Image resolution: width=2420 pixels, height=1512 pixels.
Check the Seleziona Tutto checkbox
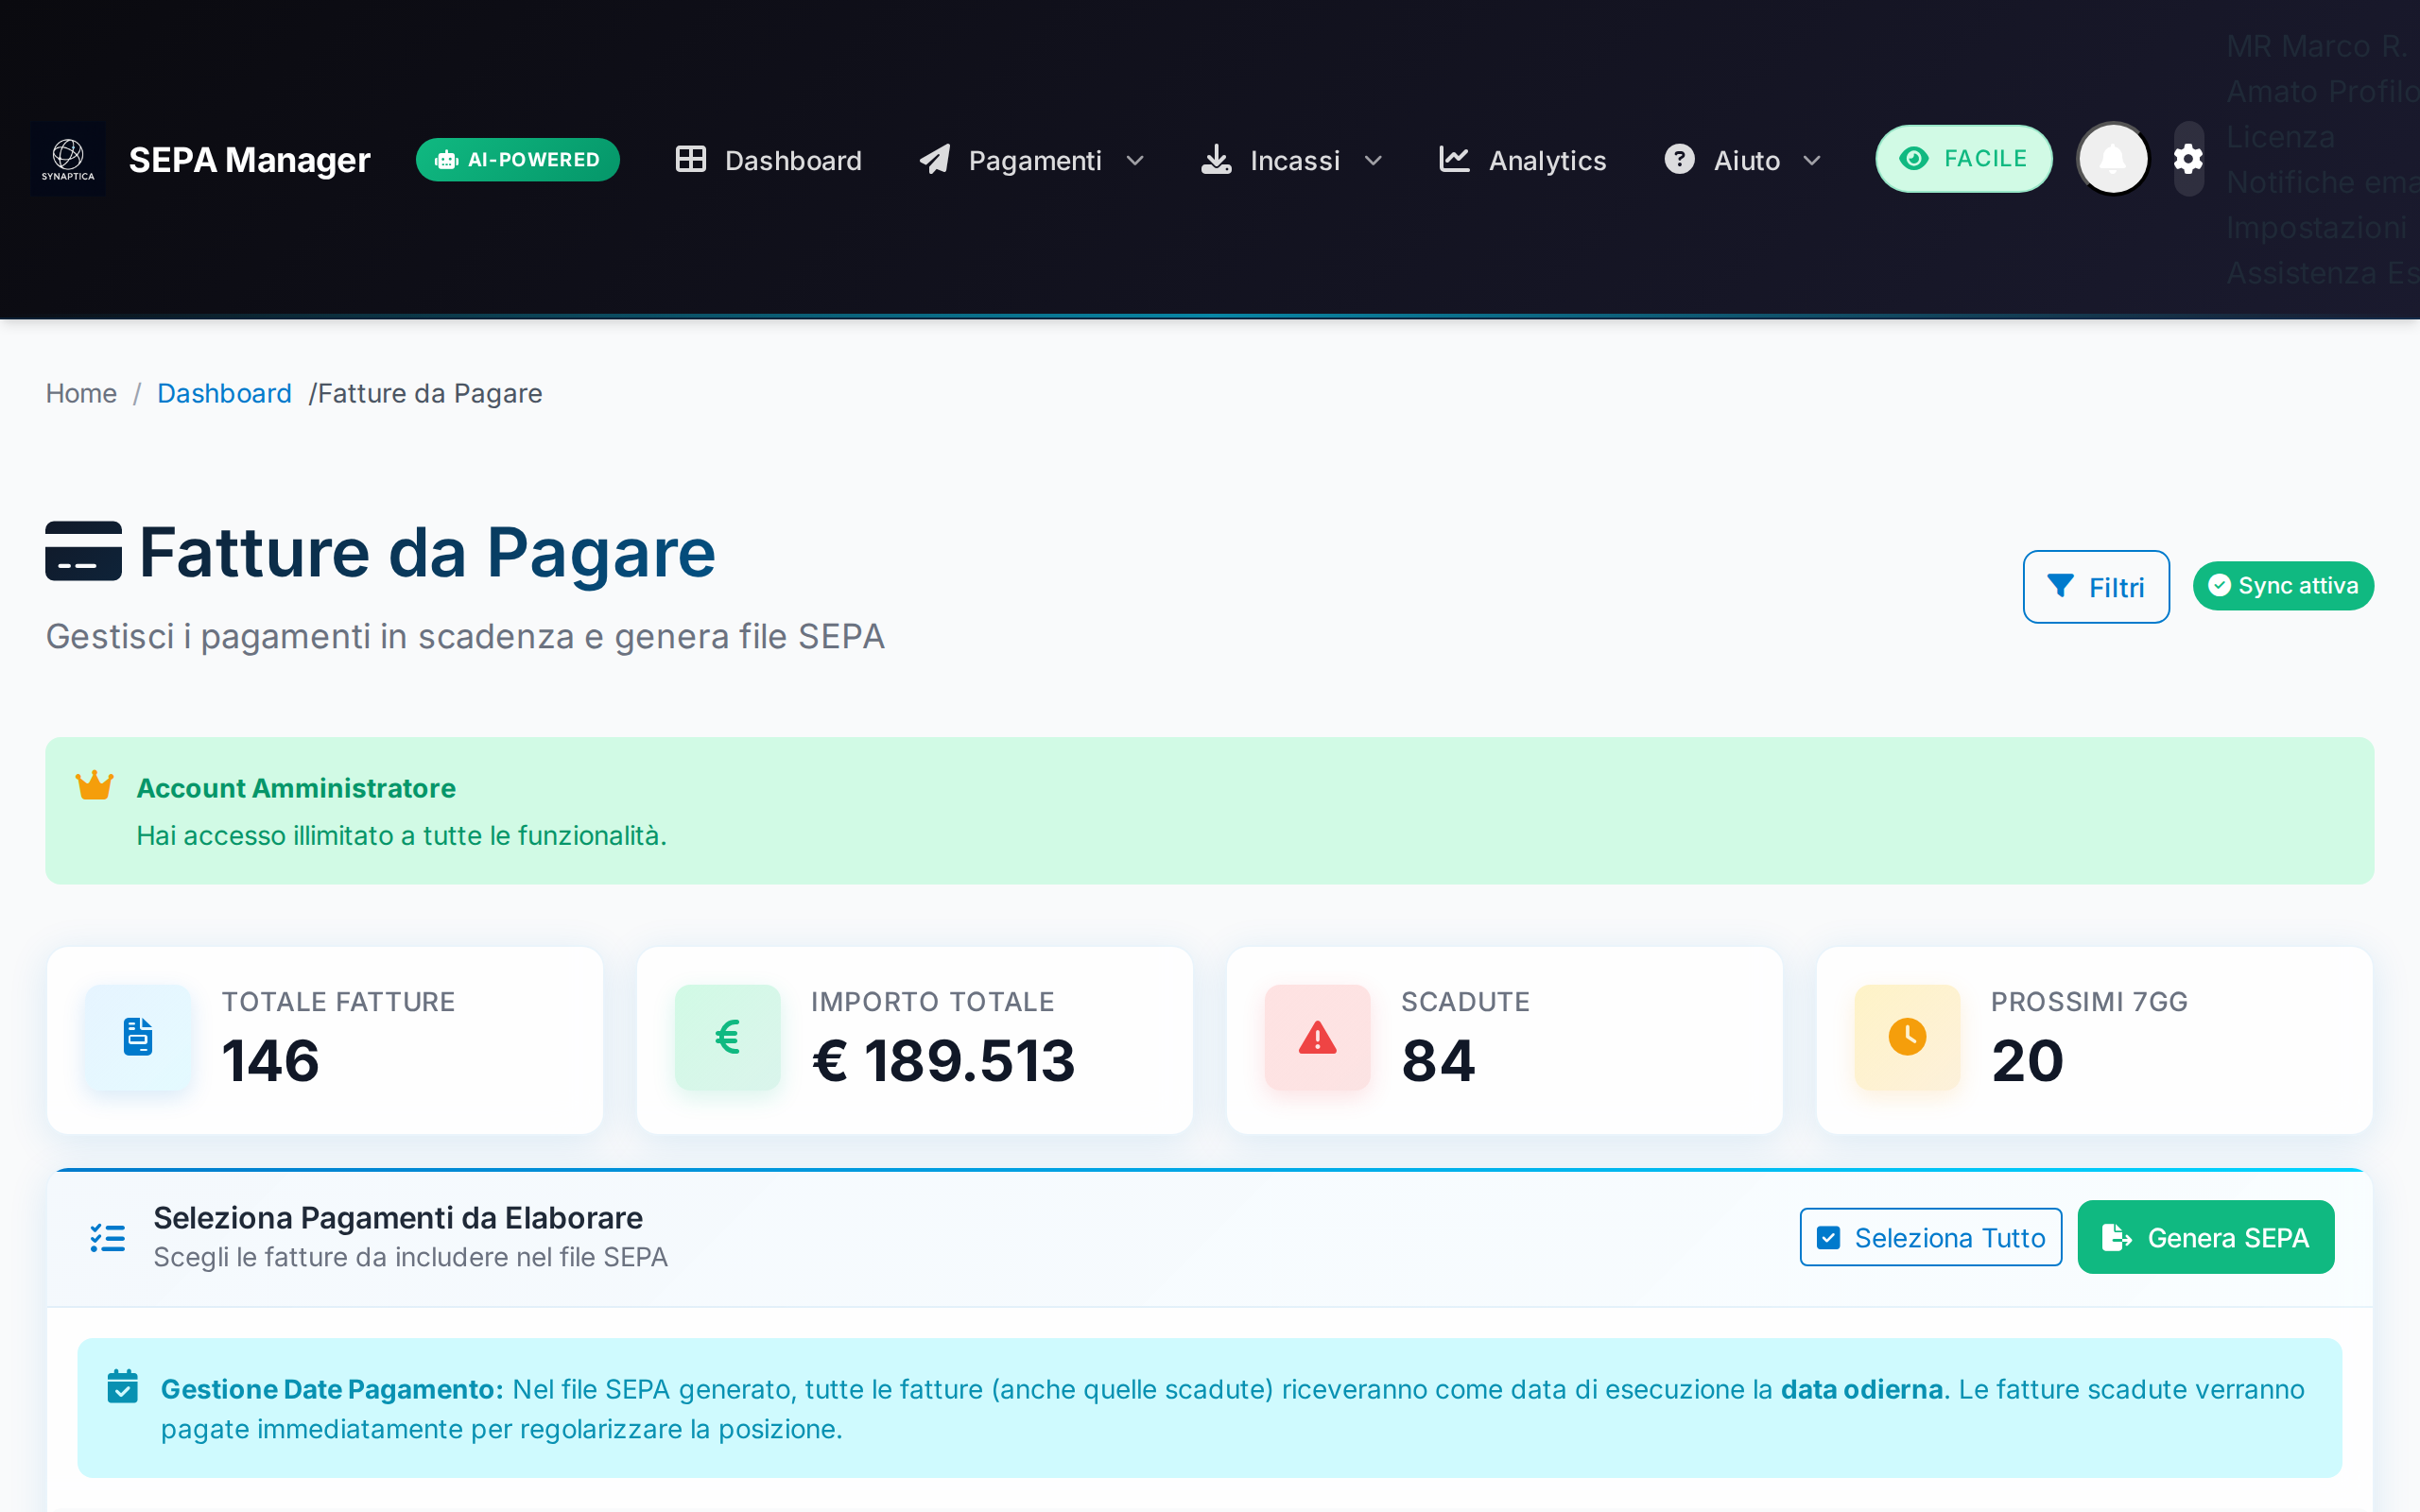point(1830,1237)
